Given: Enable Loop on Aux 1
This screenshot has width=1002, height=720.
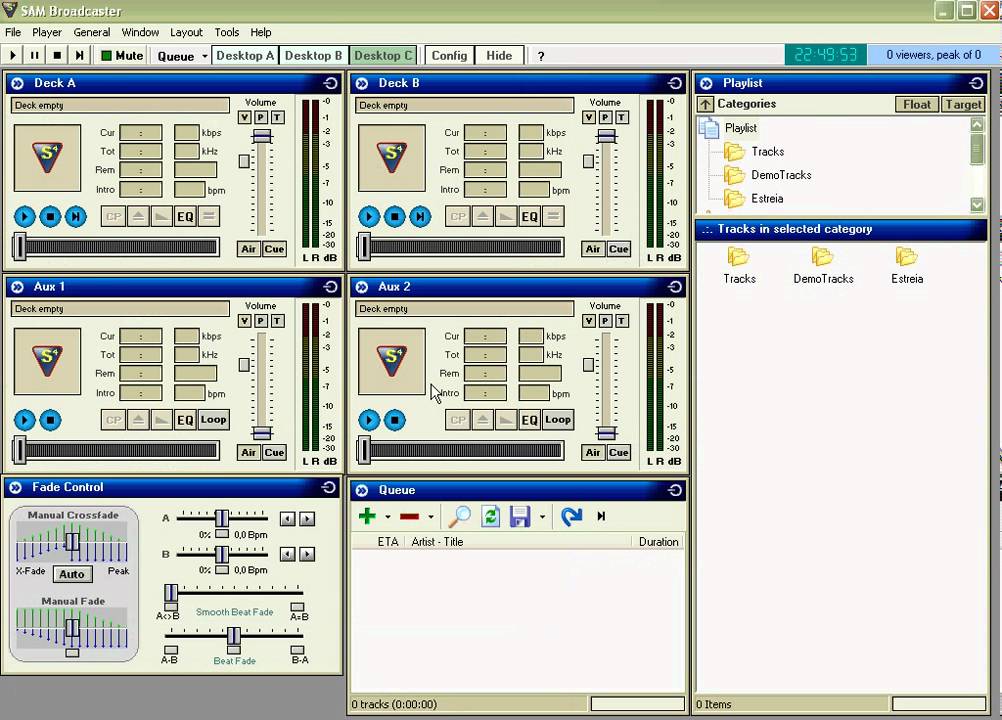Looking at the screenshot, I should coord(213,420).
